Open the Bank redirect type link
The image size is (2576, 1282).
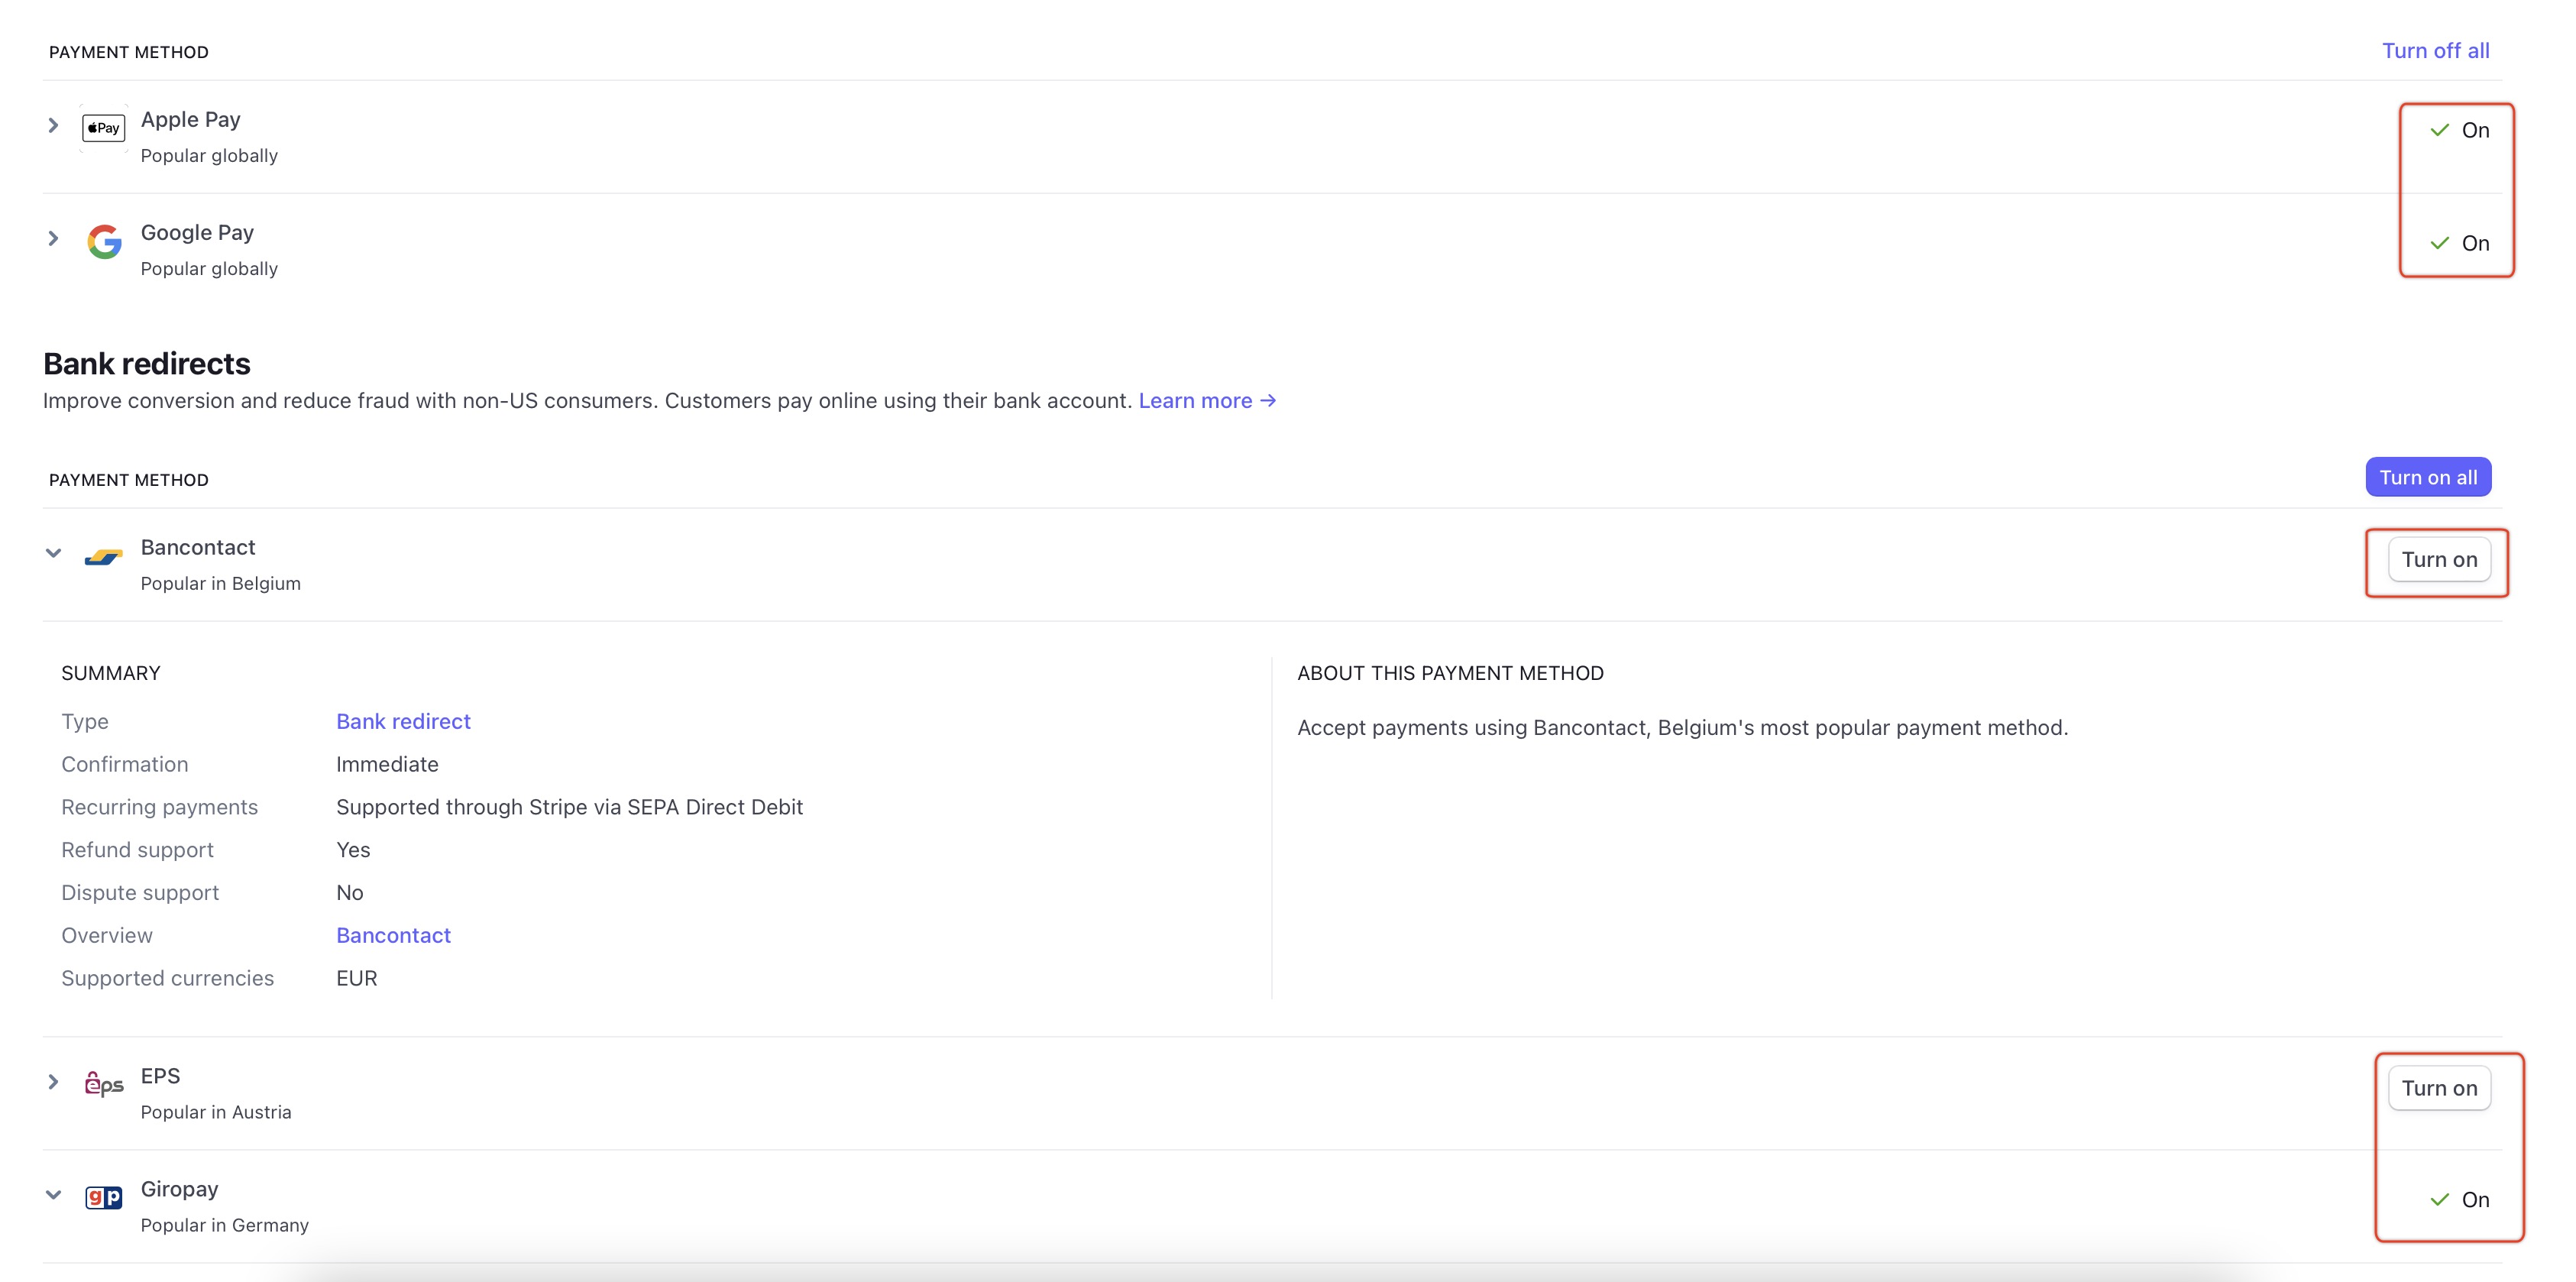403,721
